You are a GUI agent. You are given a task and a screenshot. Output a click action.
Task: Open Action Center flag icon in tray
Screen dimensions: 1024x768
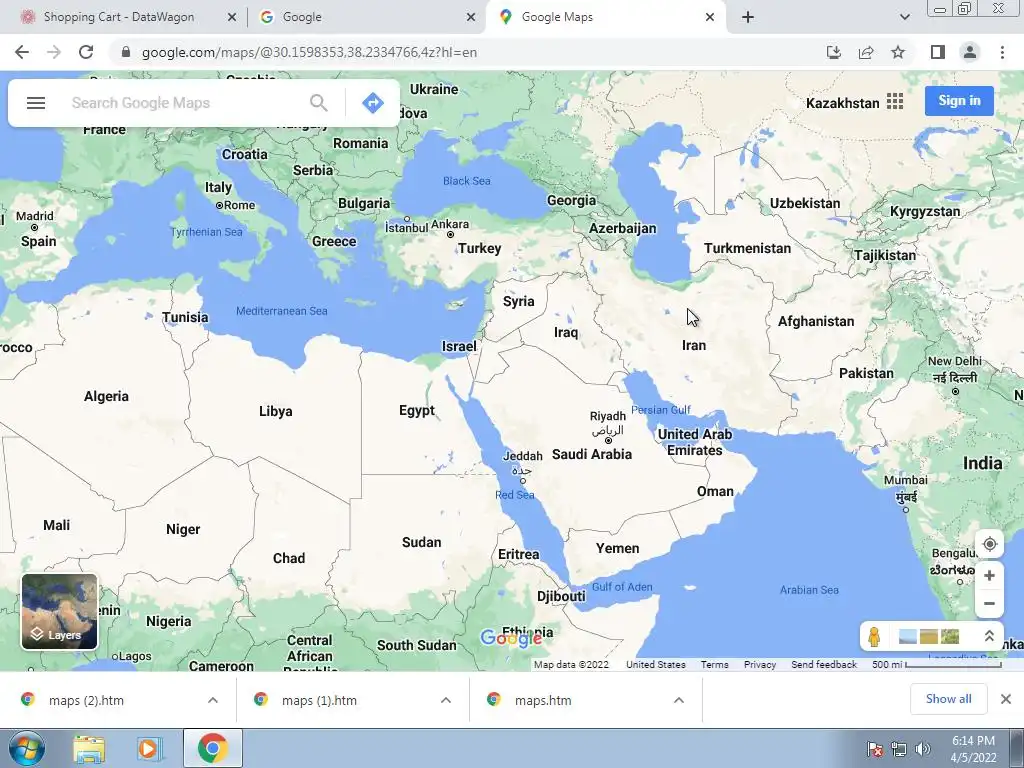click(875, 749)
